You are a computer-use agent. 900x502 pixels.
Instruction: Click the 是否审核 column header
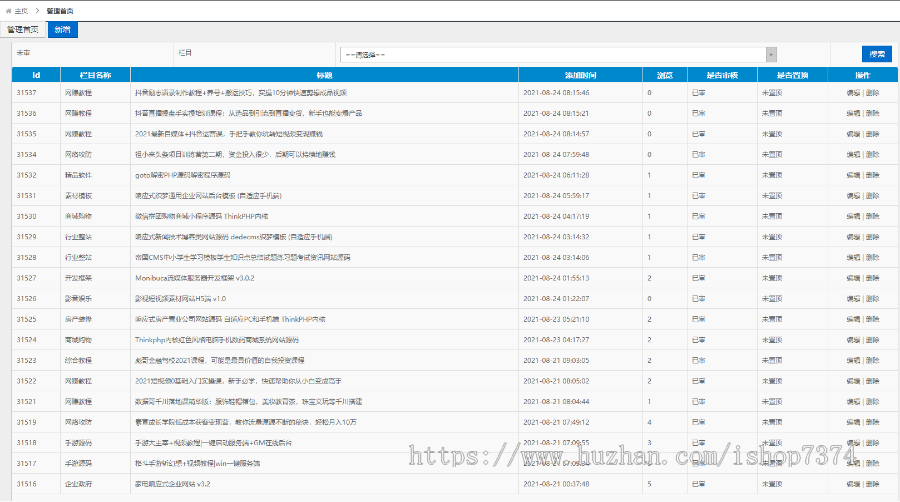pyautogui.click(x=722, y=75)
